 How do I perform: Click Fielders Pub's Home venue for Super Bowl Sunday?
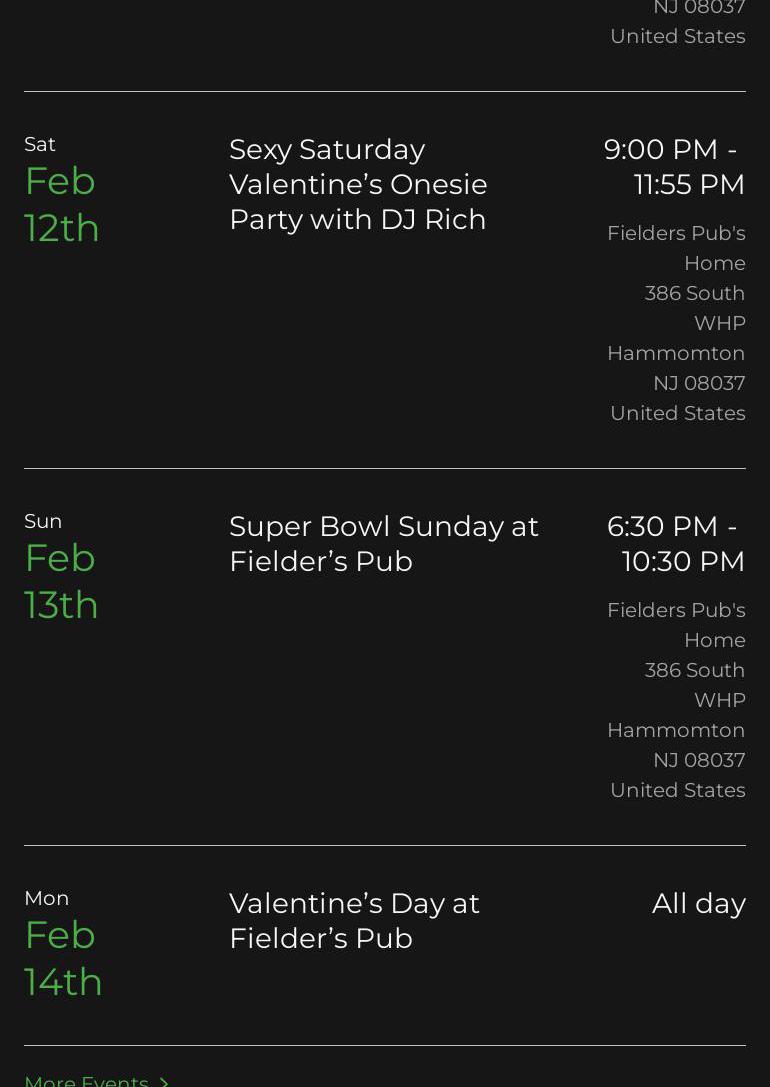pyautogui.click(x=676, y=624)
